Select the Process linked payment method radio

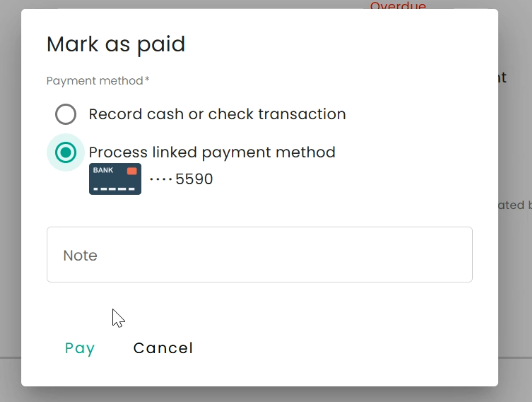click(65, 152)
